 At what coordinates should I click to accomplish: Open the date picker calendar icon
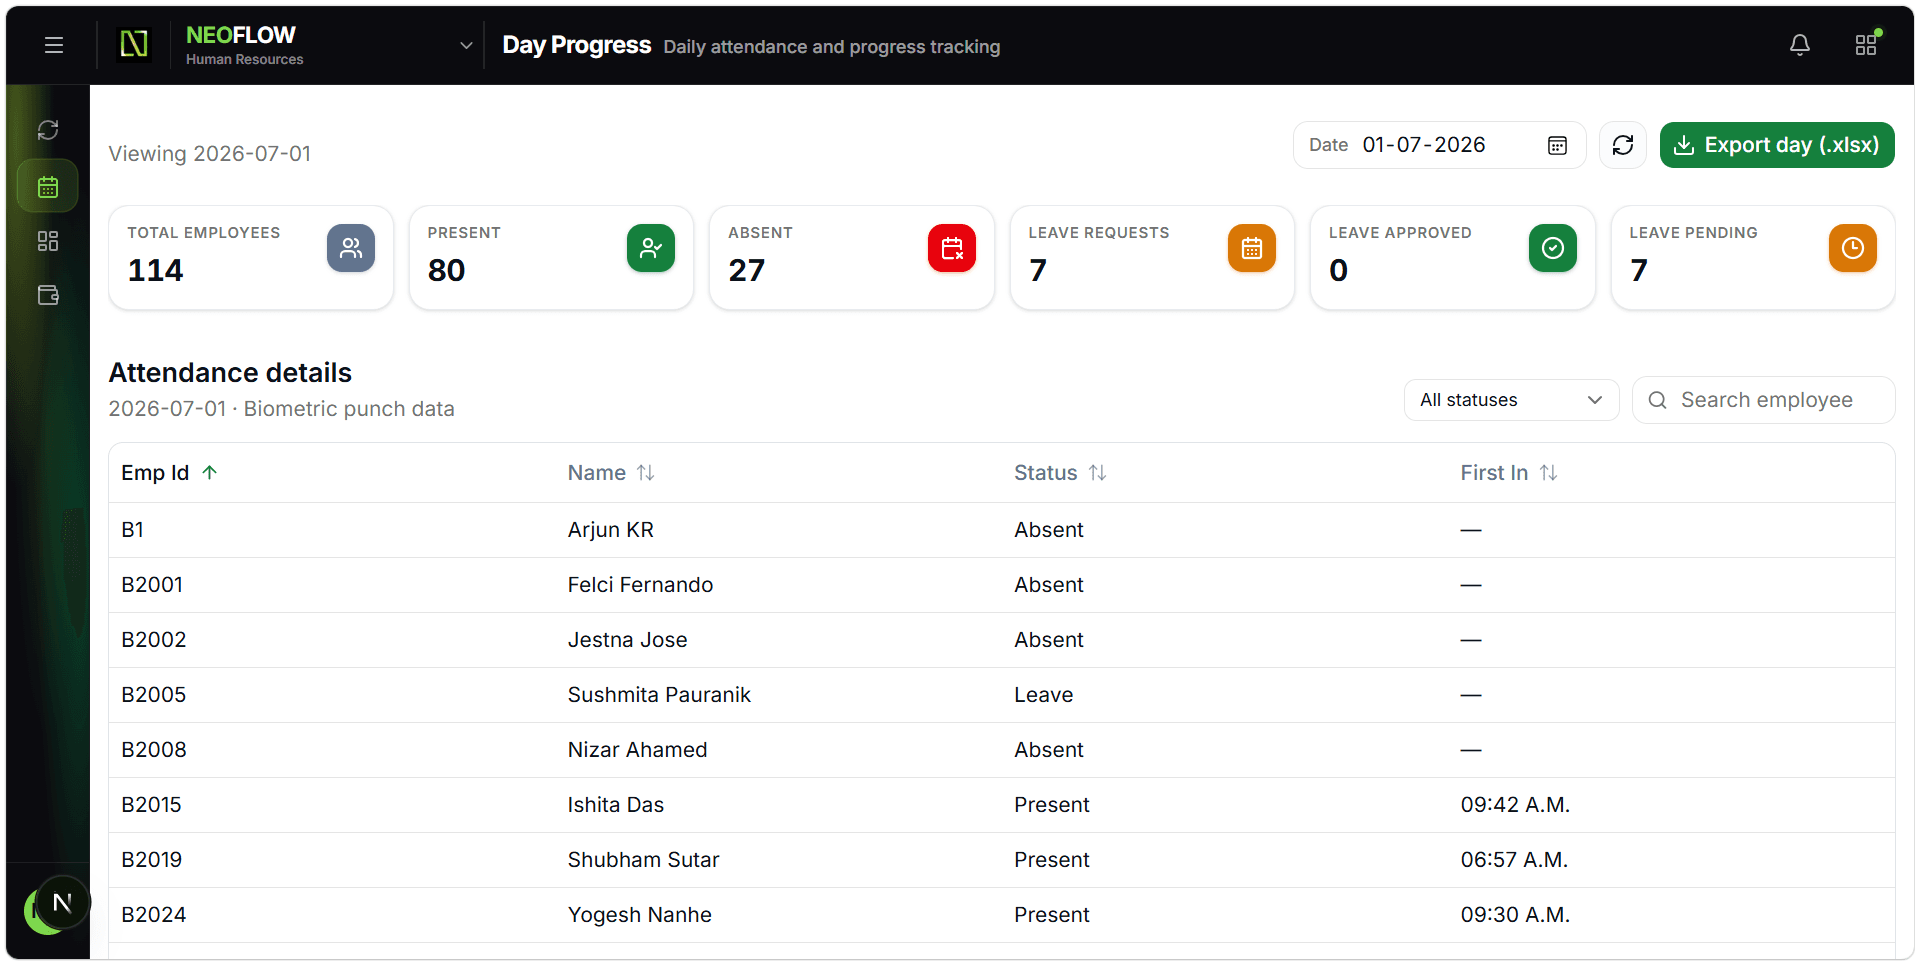point(1557,146)
